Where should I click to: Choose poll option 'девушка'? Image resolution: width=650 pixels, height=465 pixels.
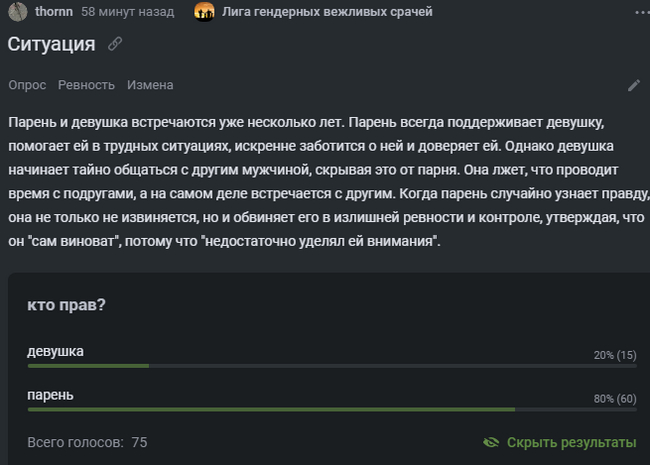tap(55, 351)
